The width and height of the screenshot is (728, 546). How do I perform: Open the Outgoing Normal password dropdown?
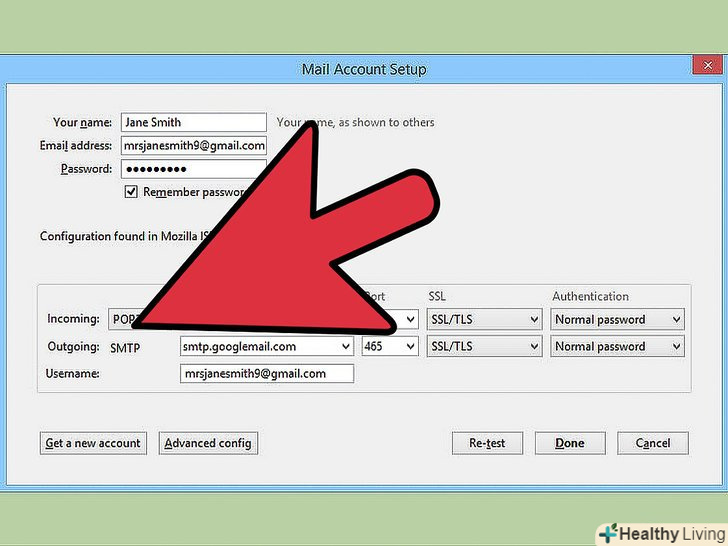click(617, 346)
